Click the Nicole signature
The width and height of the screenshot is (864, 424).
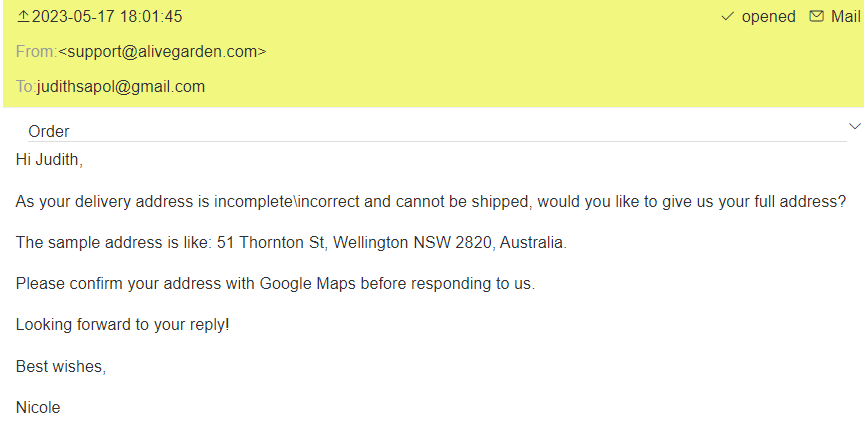(x=38, y=407)
